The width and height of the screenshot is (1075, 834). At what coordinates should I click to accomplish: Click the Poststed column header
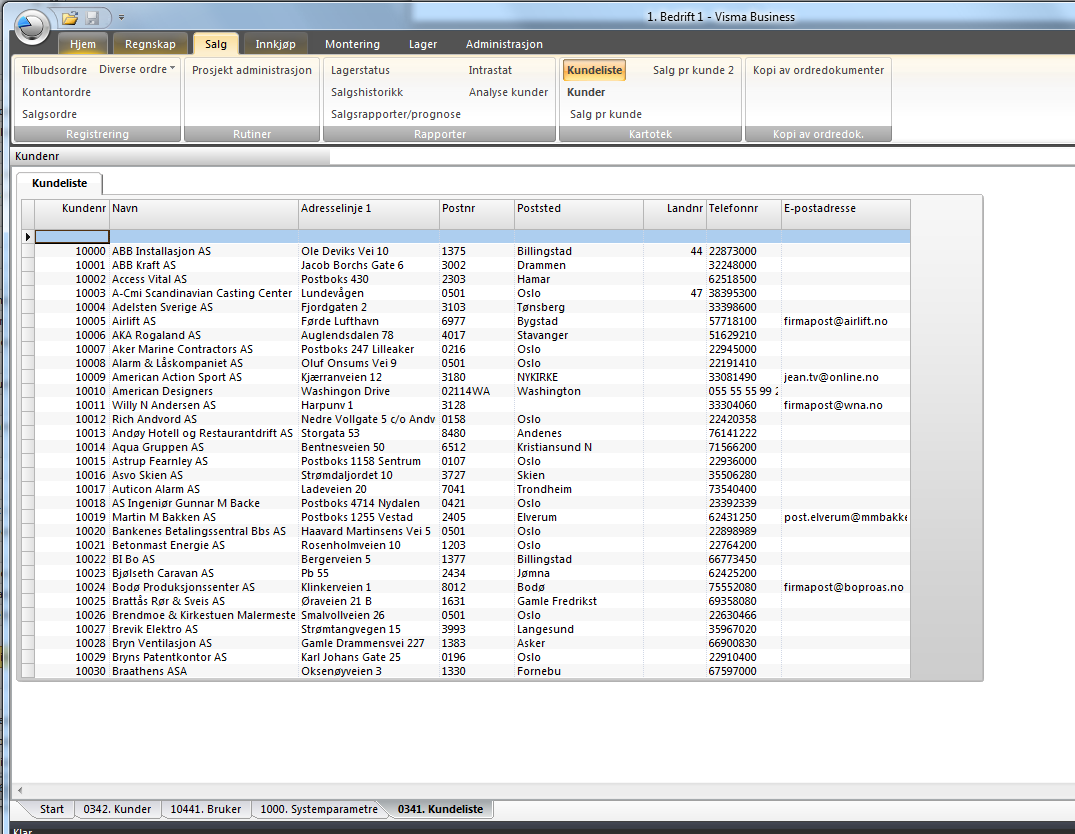coord(577,208)
